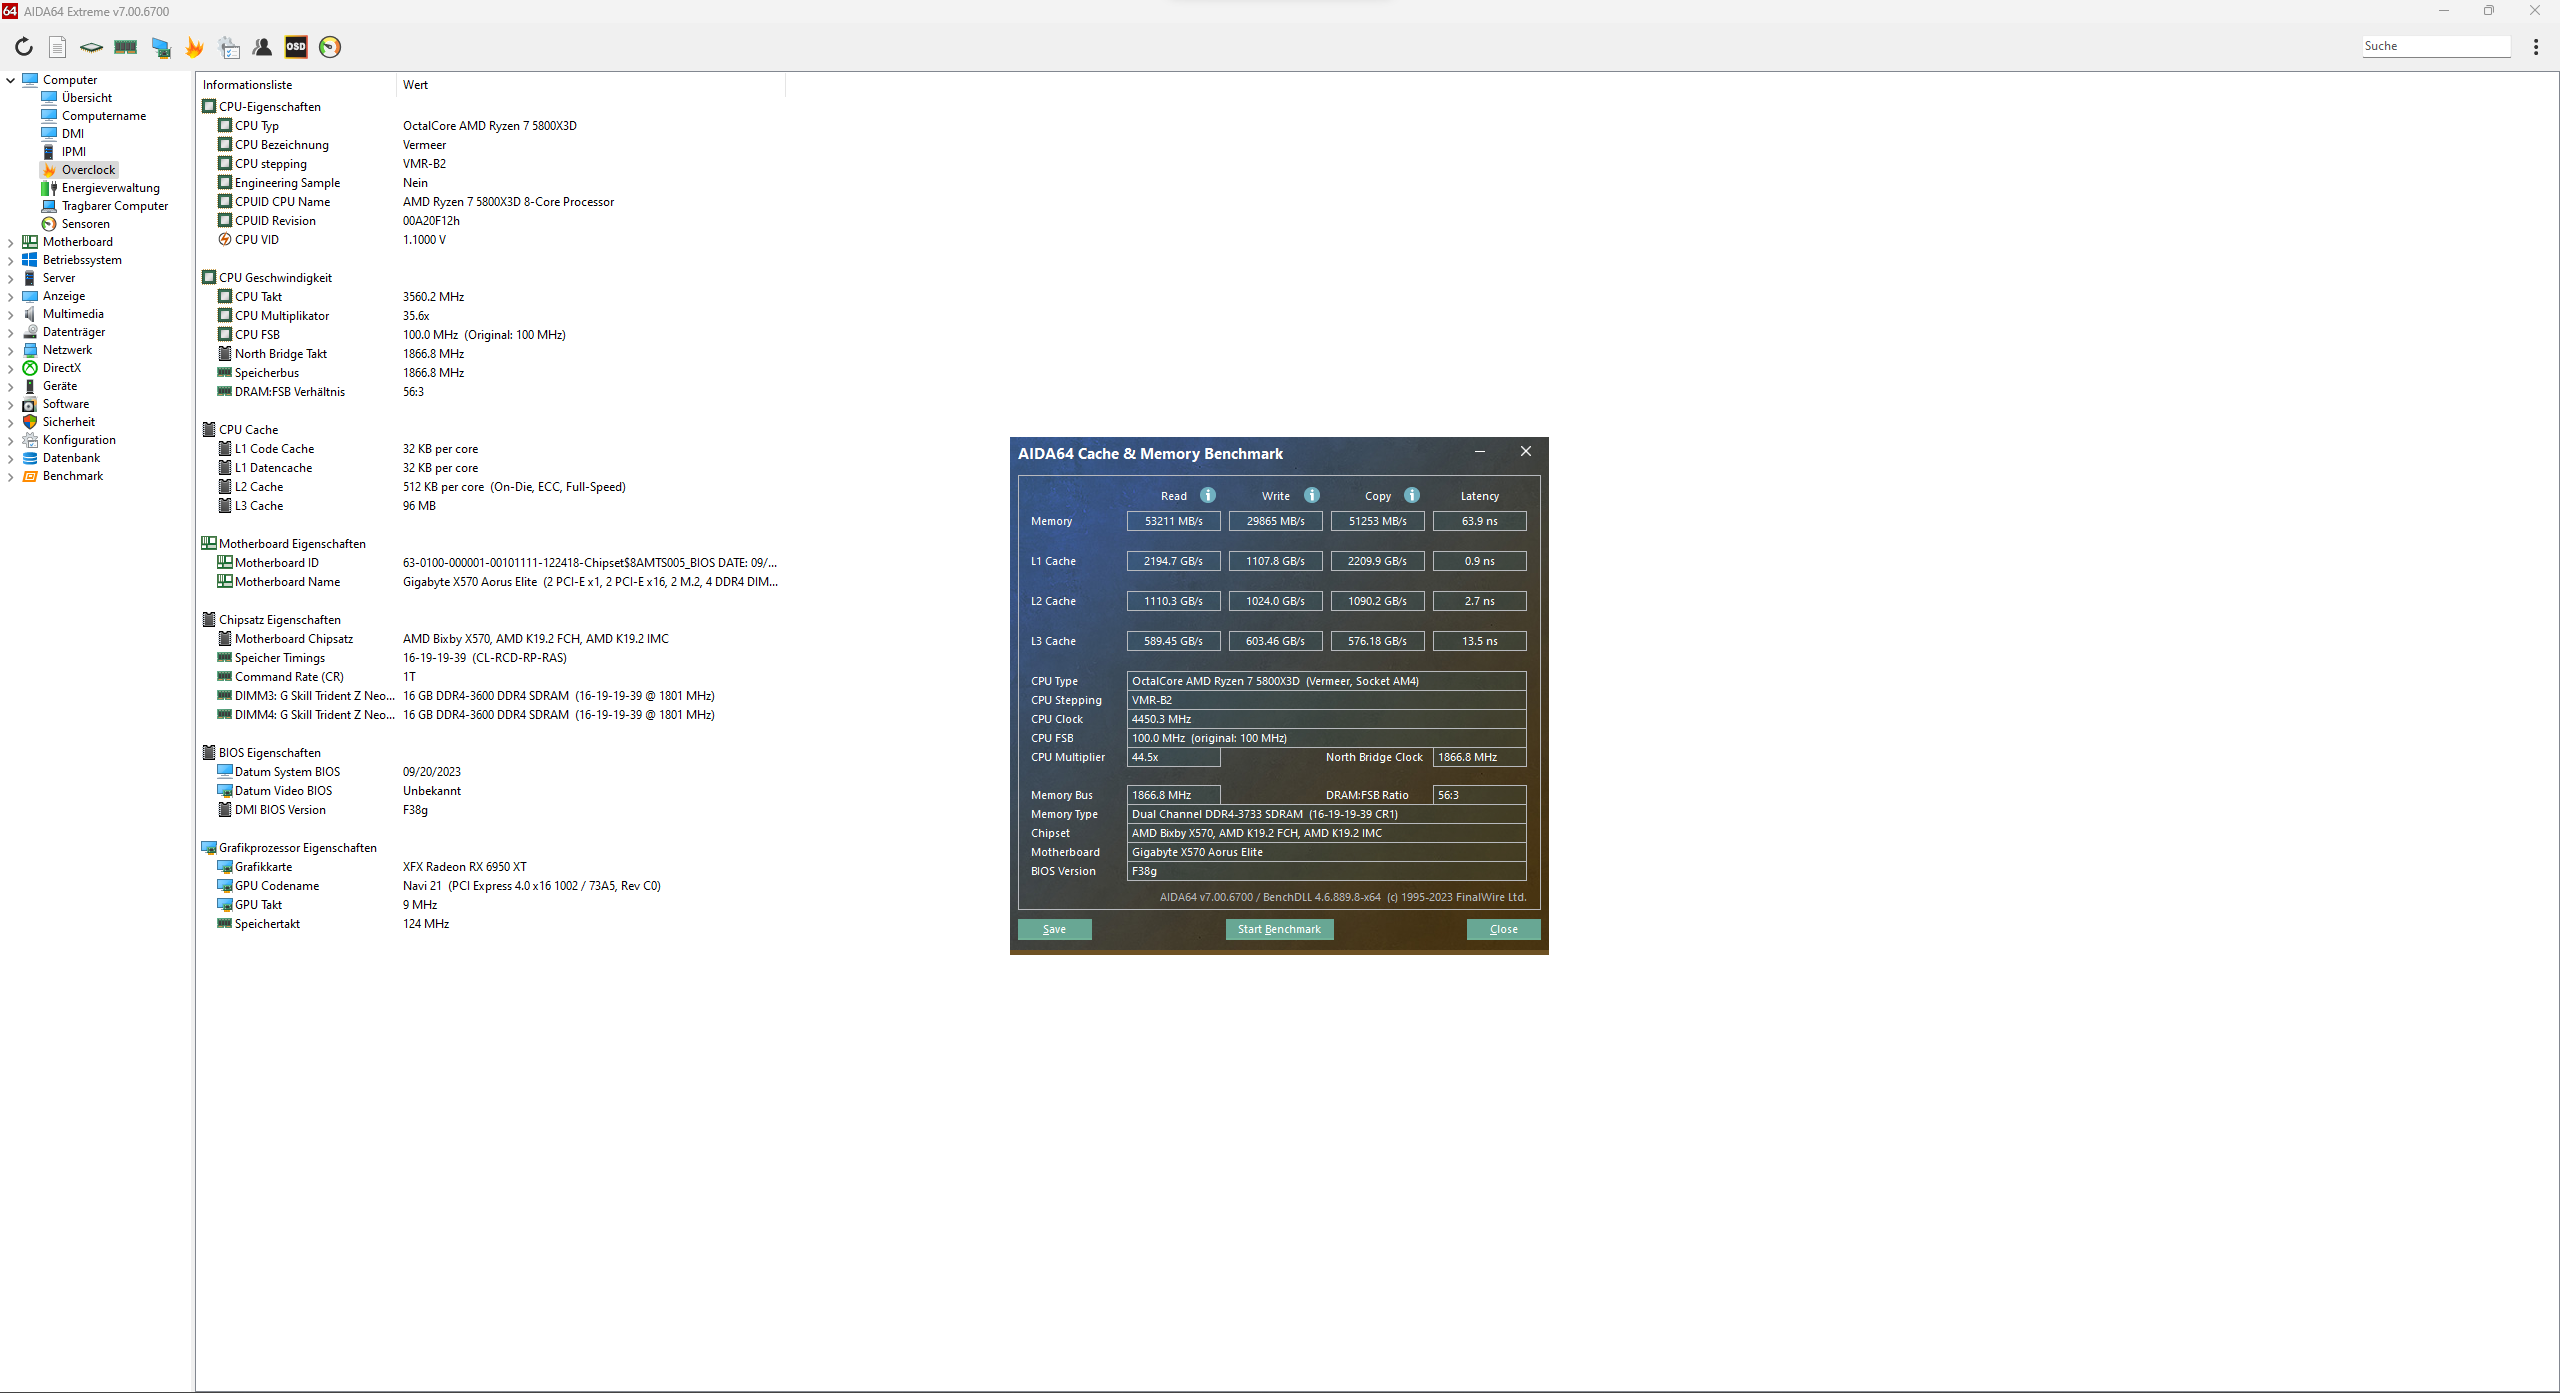This screenshot has height=1393, width=2560.
Task: Click Read column info icon
Action: pyautogui.click(x=1208, y=495)
